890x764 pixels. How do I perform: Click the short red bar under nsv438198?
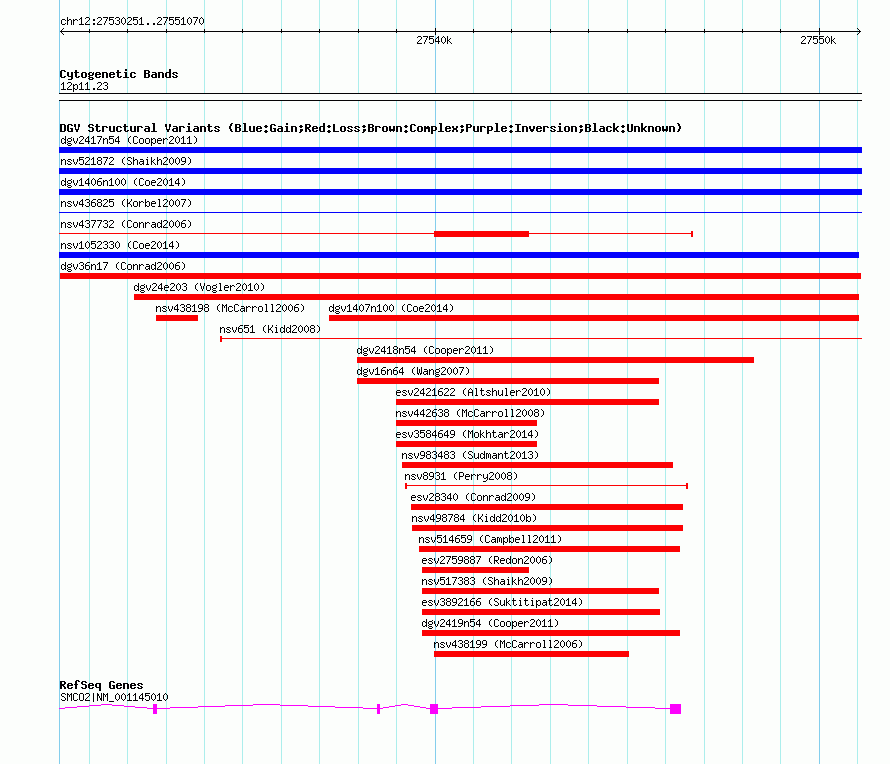[177, 318]
